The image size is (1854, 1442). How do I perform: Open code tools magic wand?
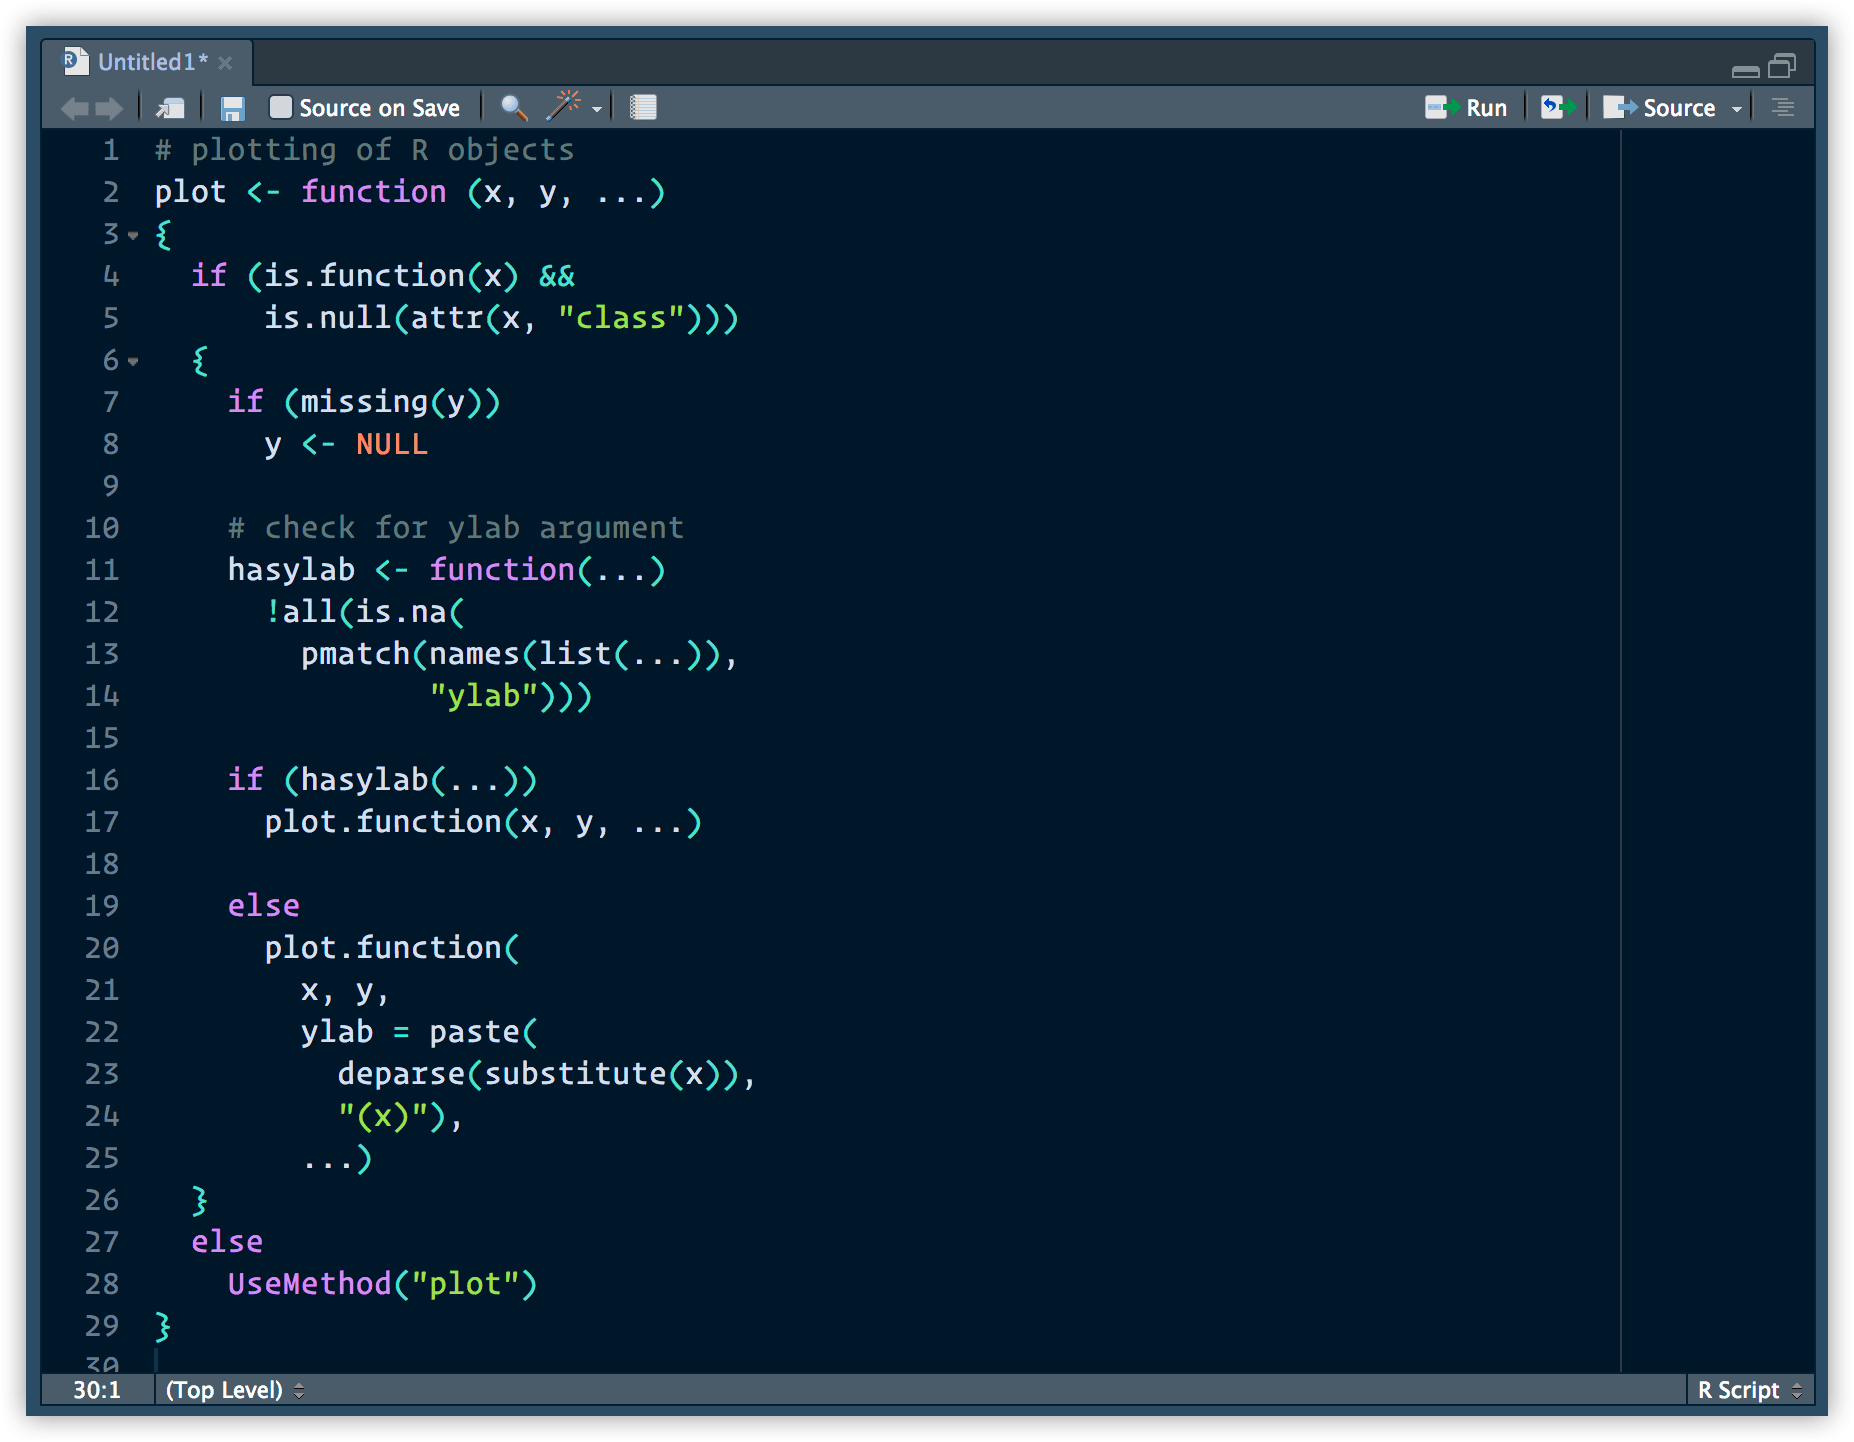564,106
